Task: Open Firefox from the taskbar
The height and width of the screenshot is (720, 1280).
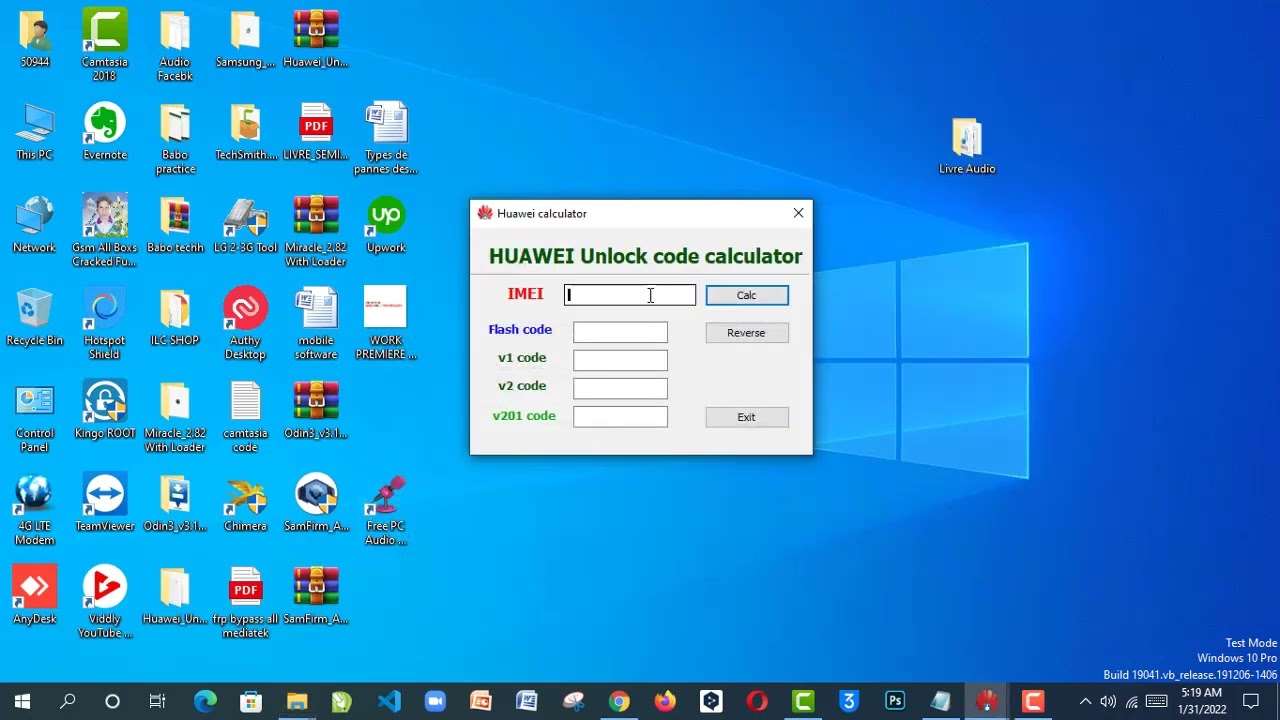Action: [665, 701]
